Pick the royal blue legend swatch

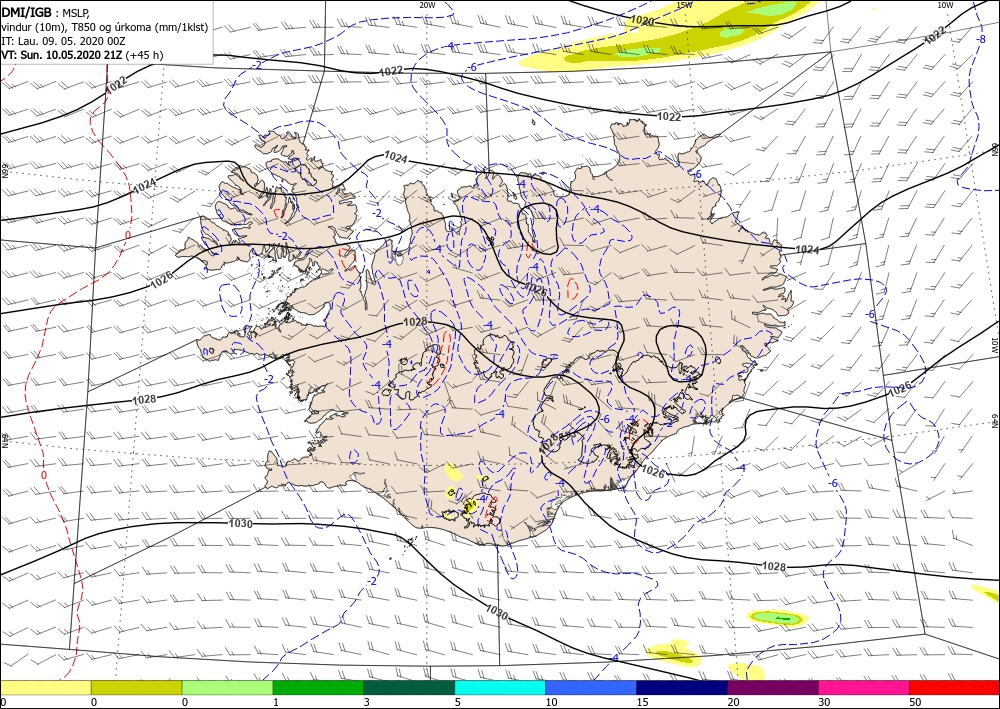591,687
